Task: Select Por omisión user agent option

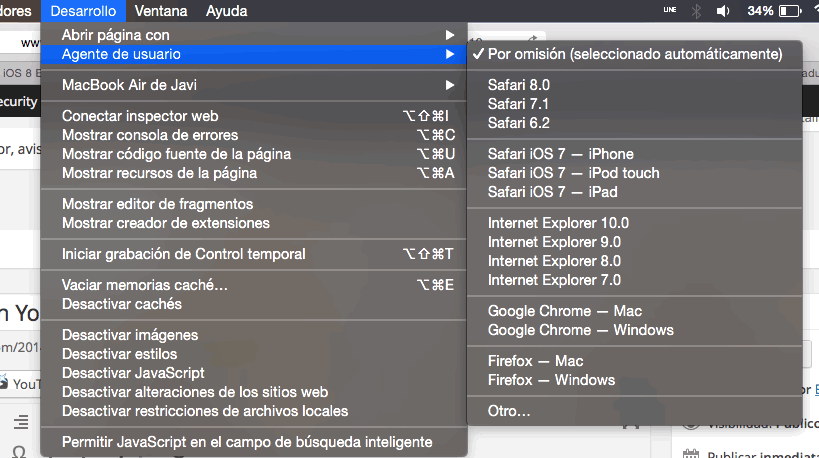Action: [635, 54]
